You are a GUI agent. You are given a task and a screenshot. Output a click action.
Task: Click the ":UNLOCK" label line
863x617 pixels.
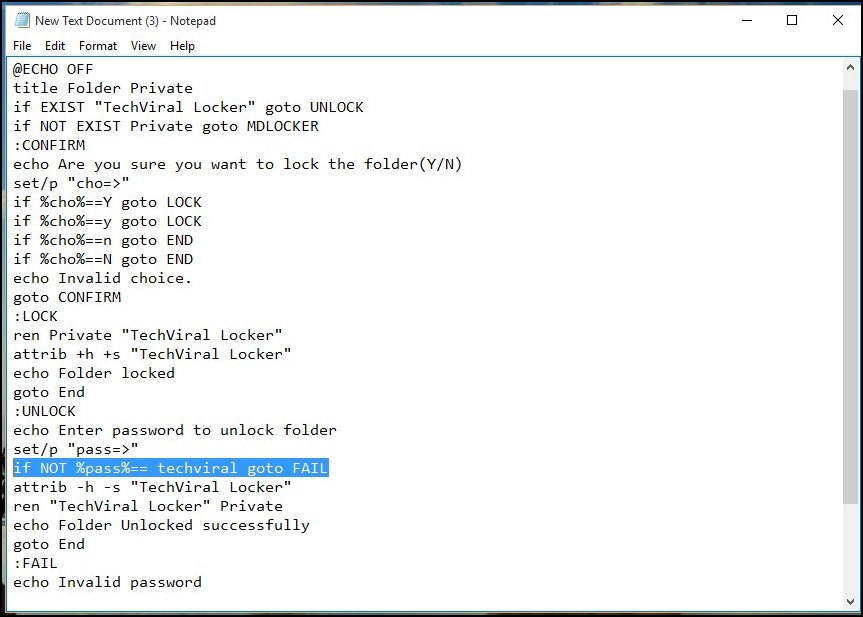(x=45, y=411)
